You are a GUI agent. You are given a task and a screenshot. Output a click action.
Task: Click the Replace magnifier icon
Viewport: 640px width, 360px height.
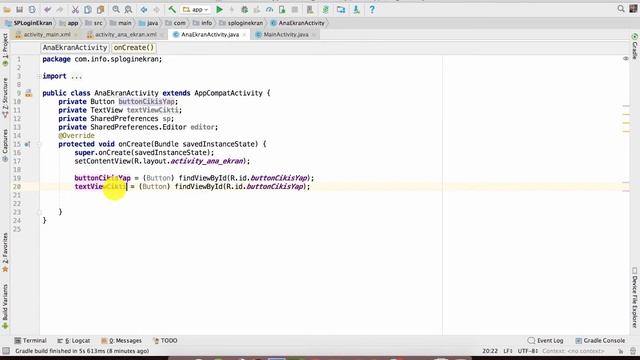[128, 9]
